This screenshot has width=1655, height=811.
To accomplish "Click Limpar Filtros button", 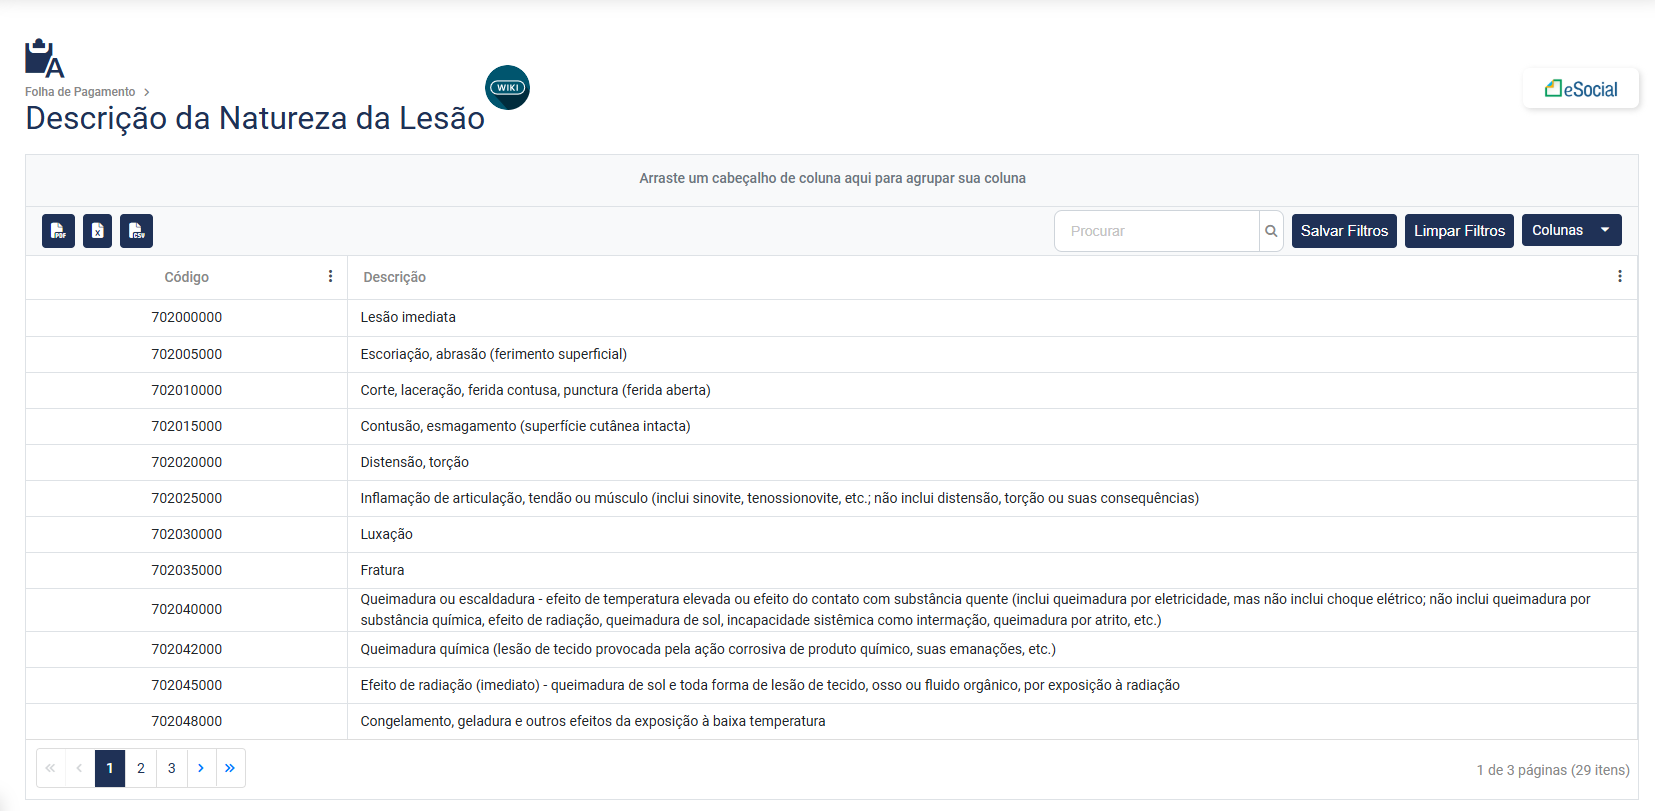I will (1459, 231).
